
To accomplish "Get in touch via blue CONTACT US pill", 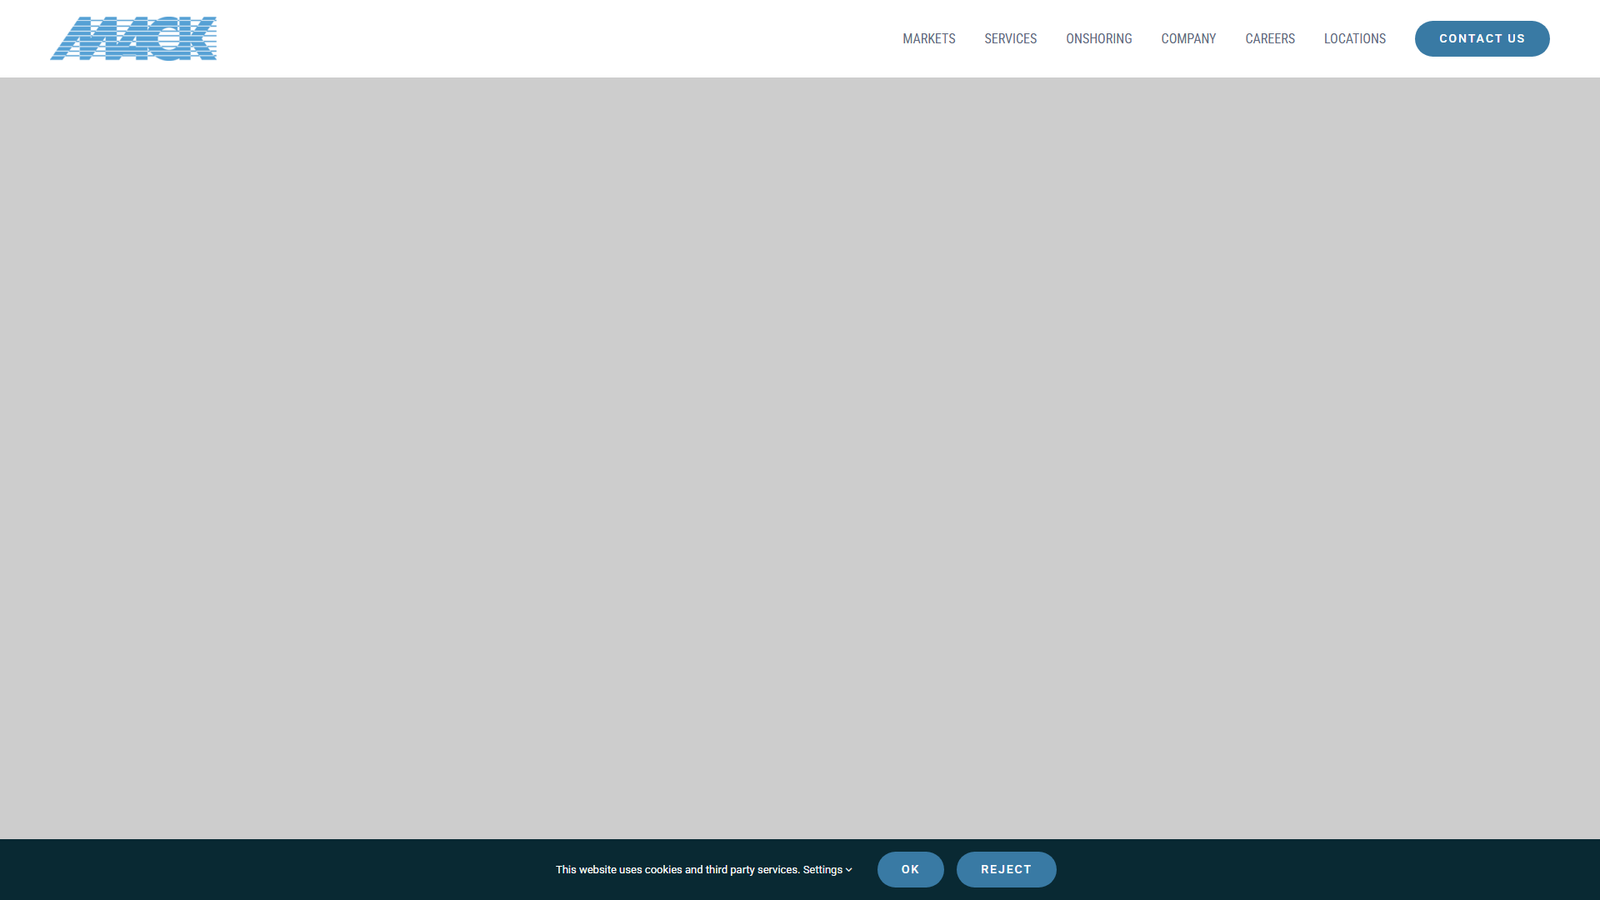I will tap(1481, 39).
